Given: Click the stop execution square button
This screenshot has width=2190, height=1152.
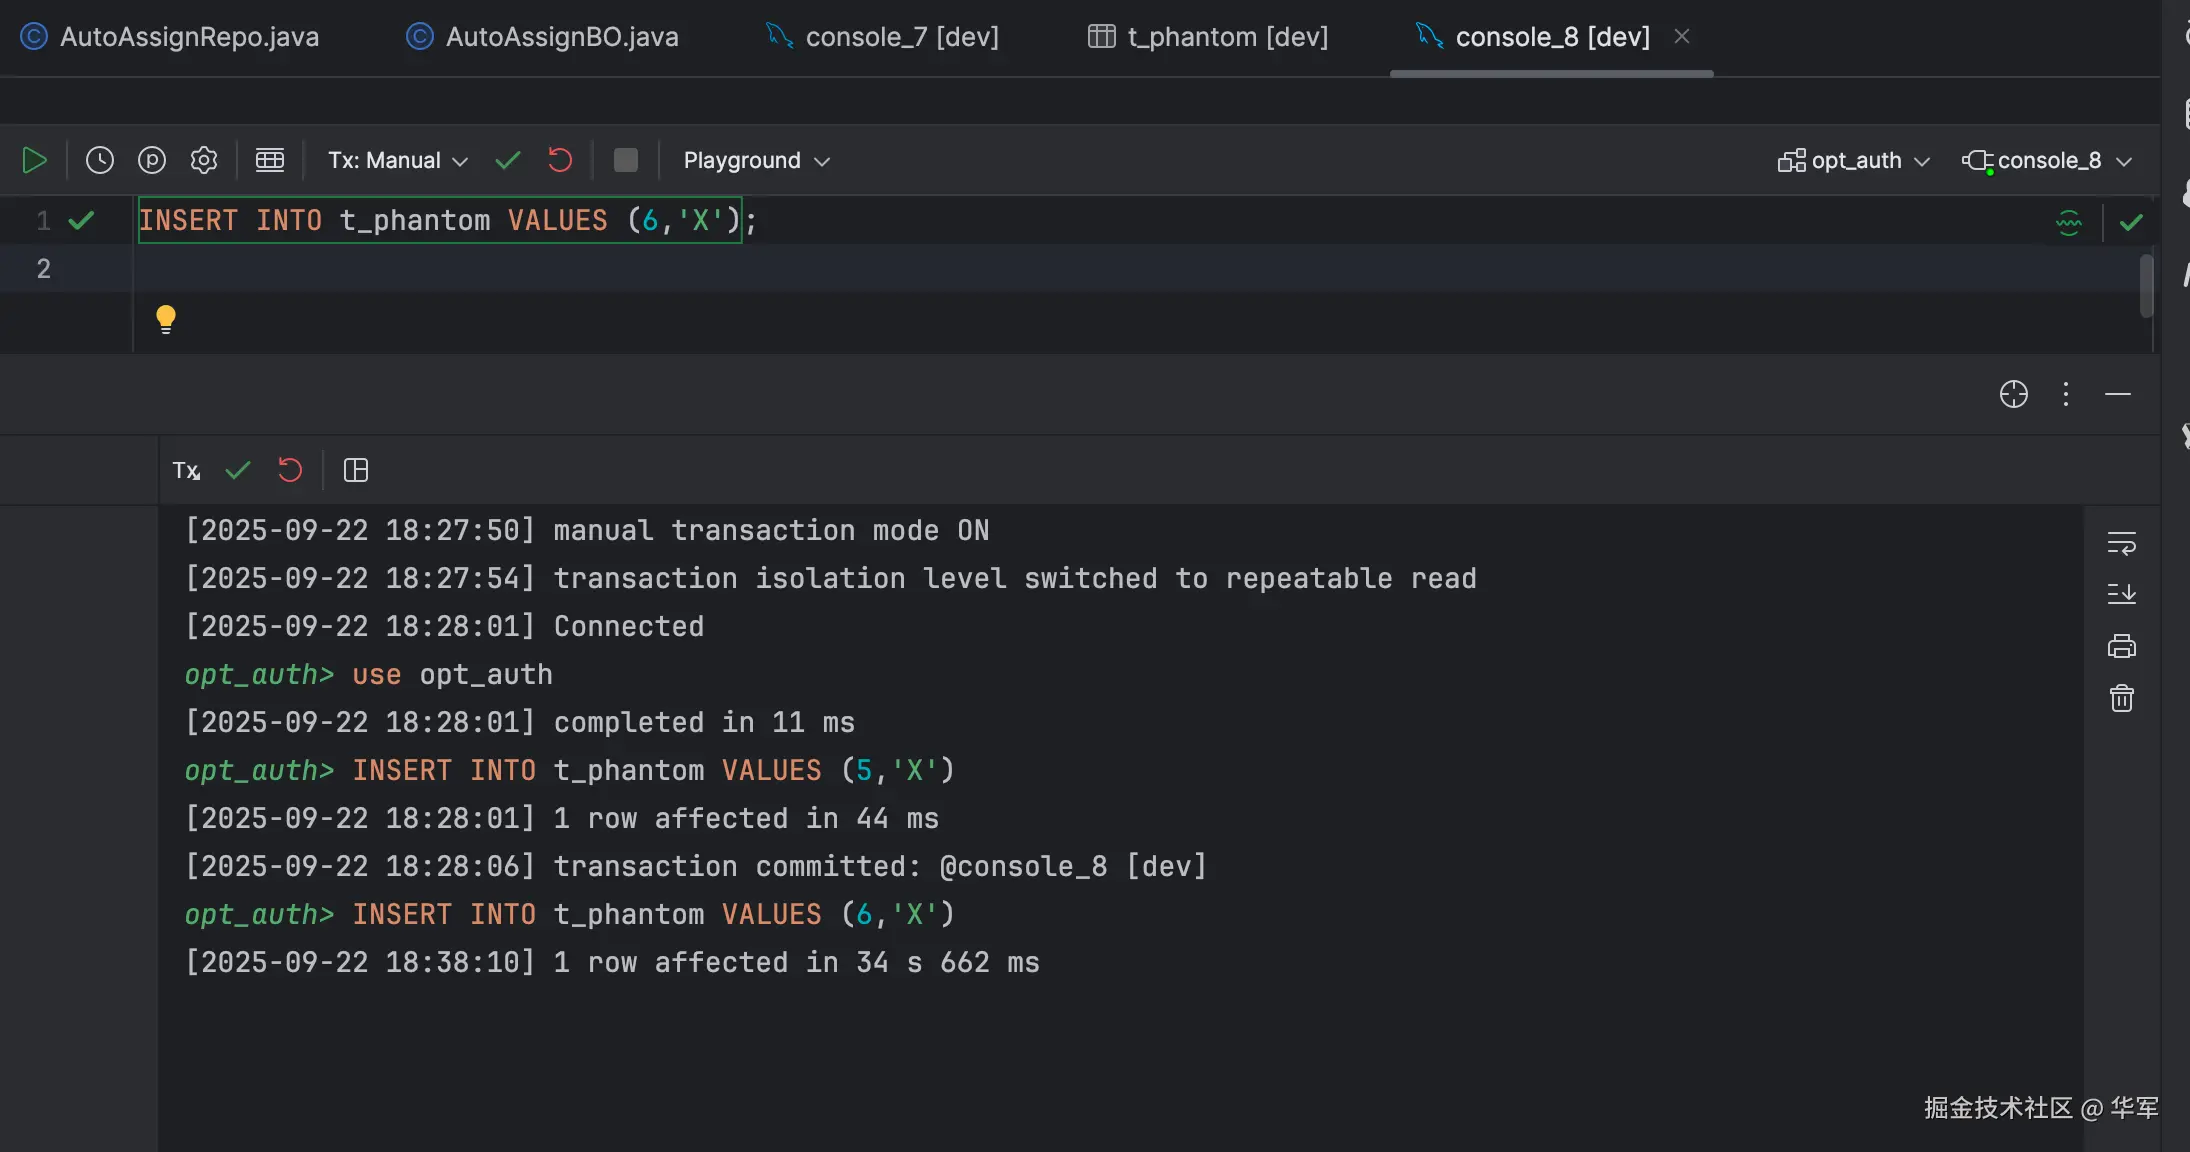Looking at the screenshot, I should (626, 160).
